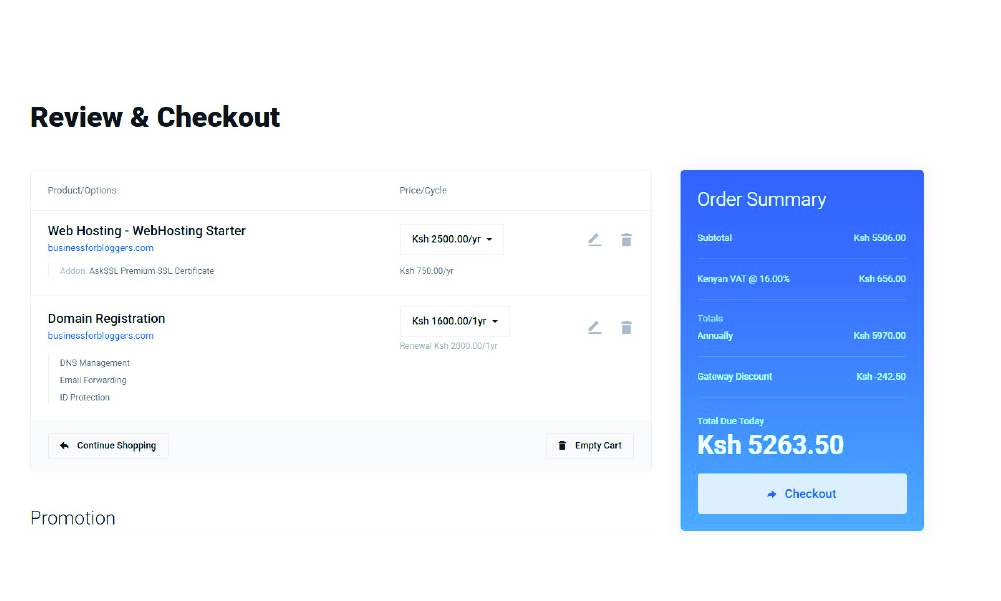Viewport: 1001px width, 601px height.
Task: Select the Web Hosting - WebHosting Starter title
Action: [146, 230]
